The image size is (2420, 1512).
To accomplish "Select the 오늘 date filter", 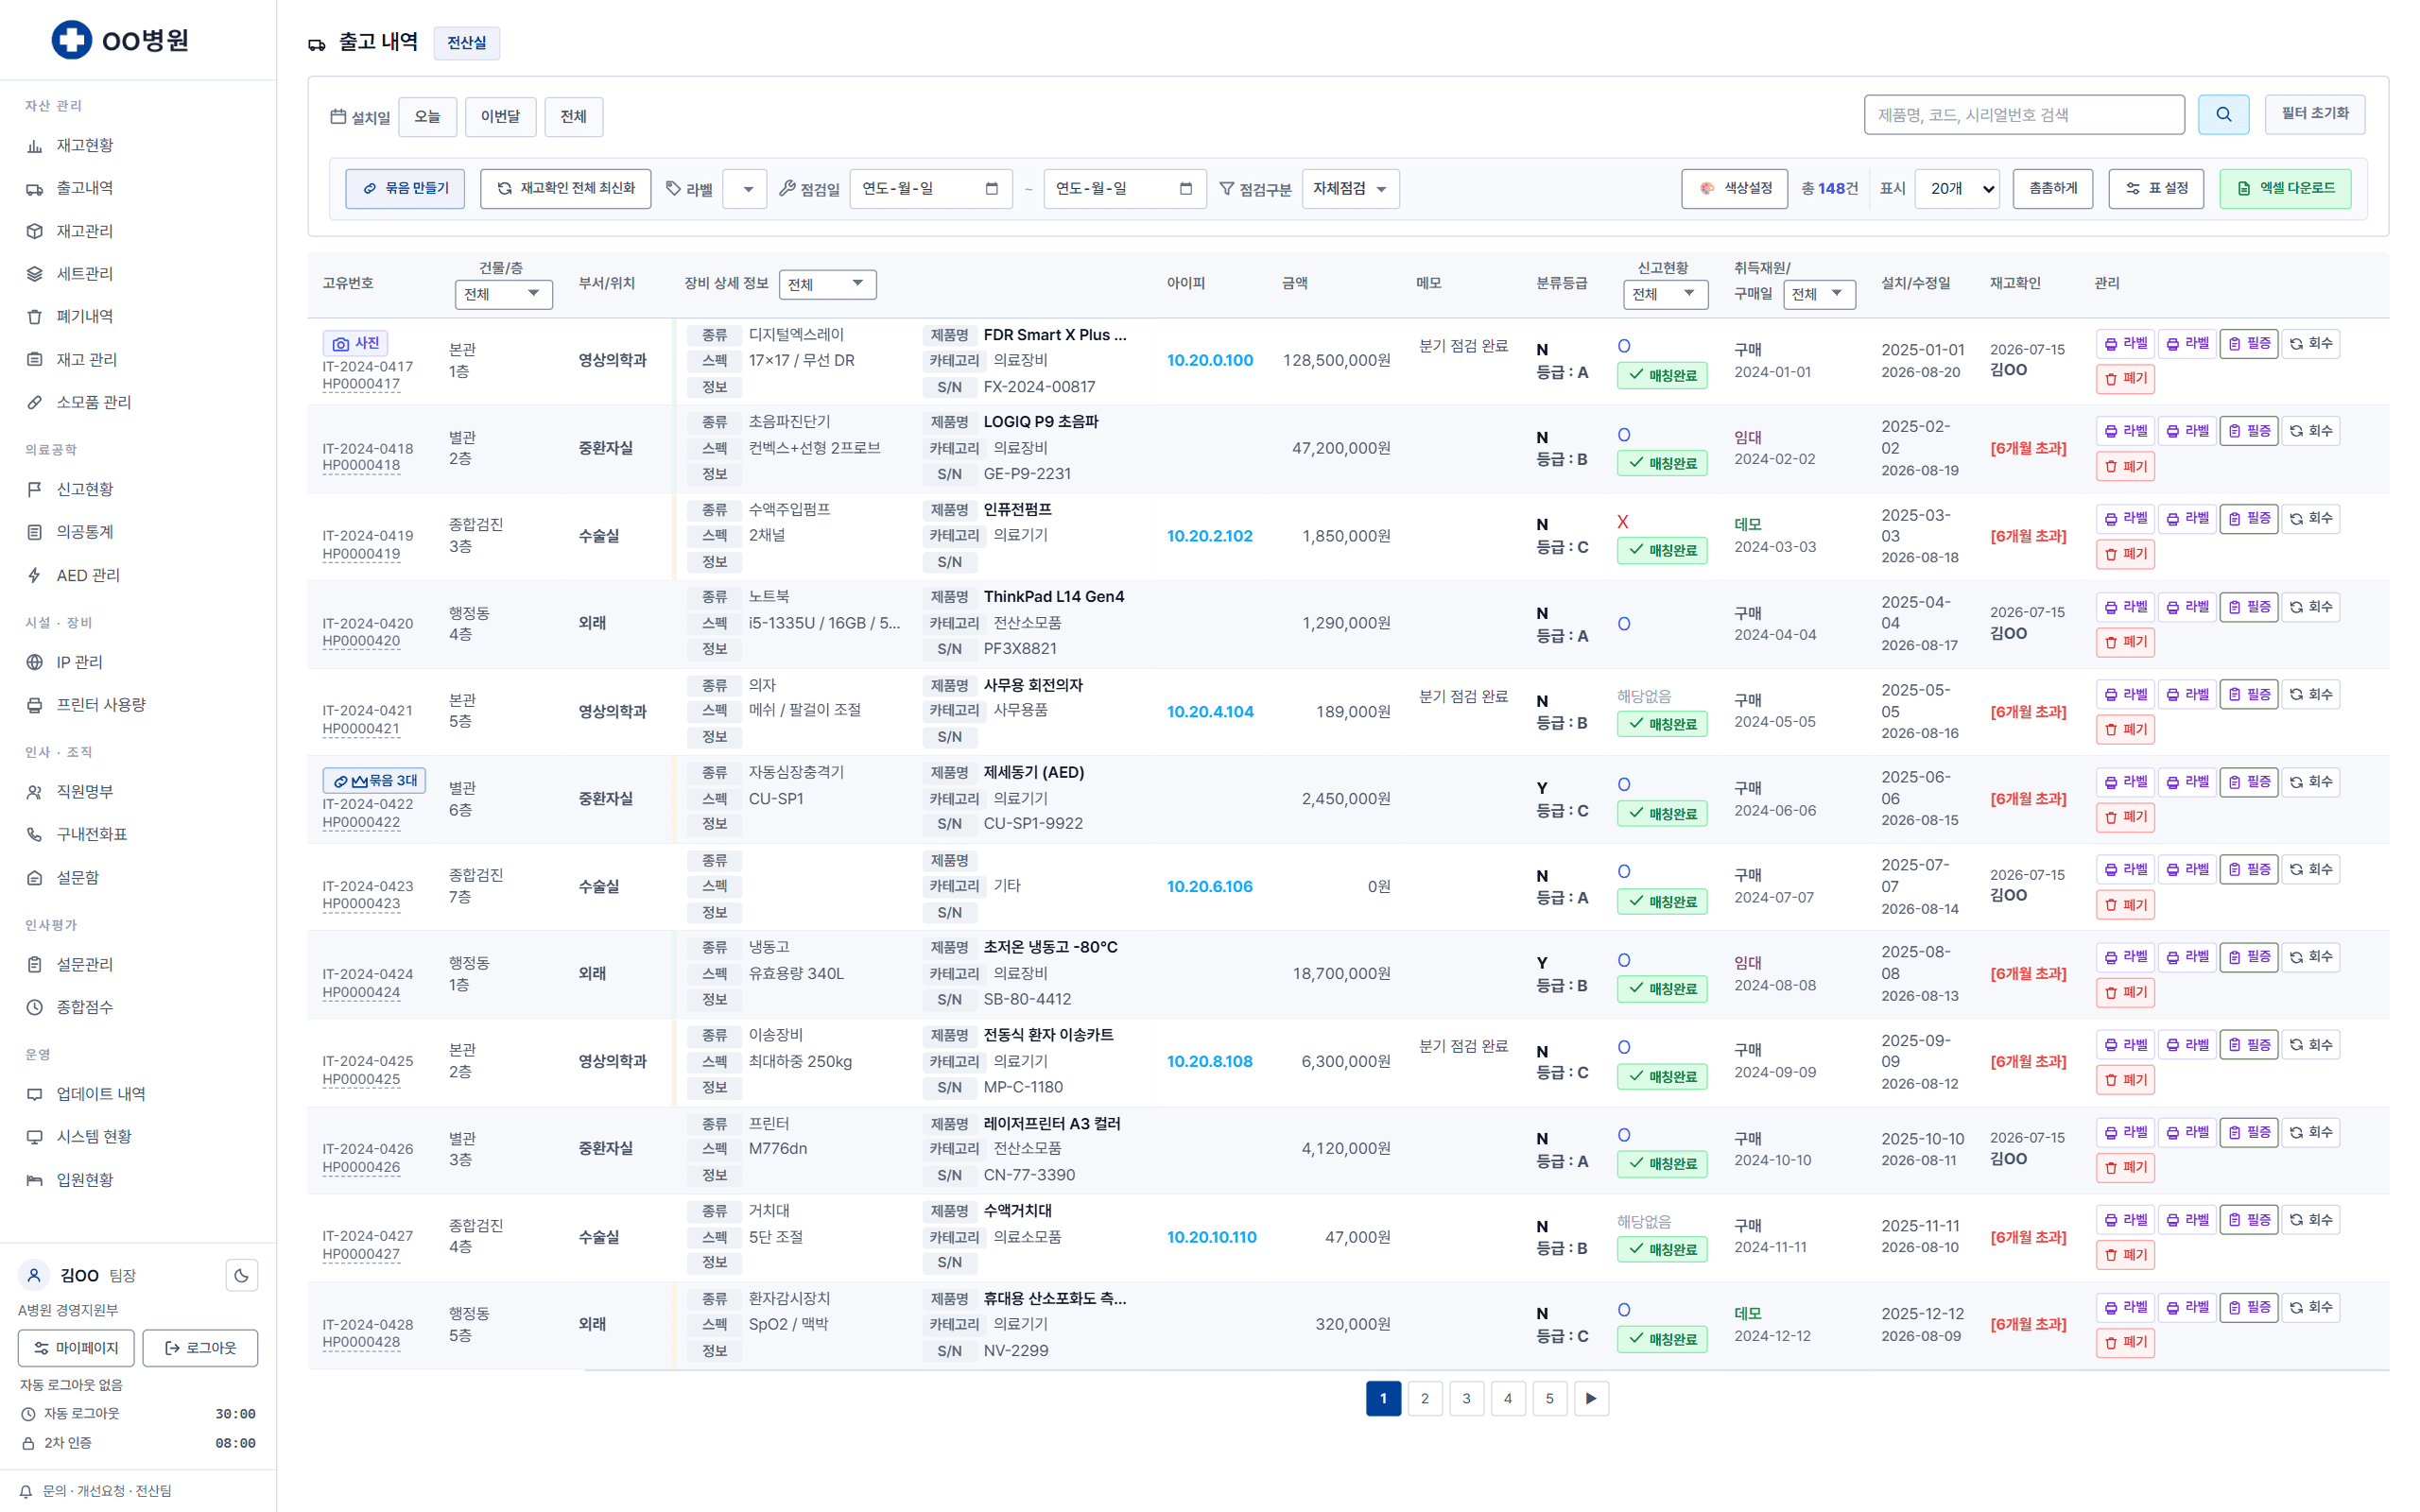I will (427, 117).
